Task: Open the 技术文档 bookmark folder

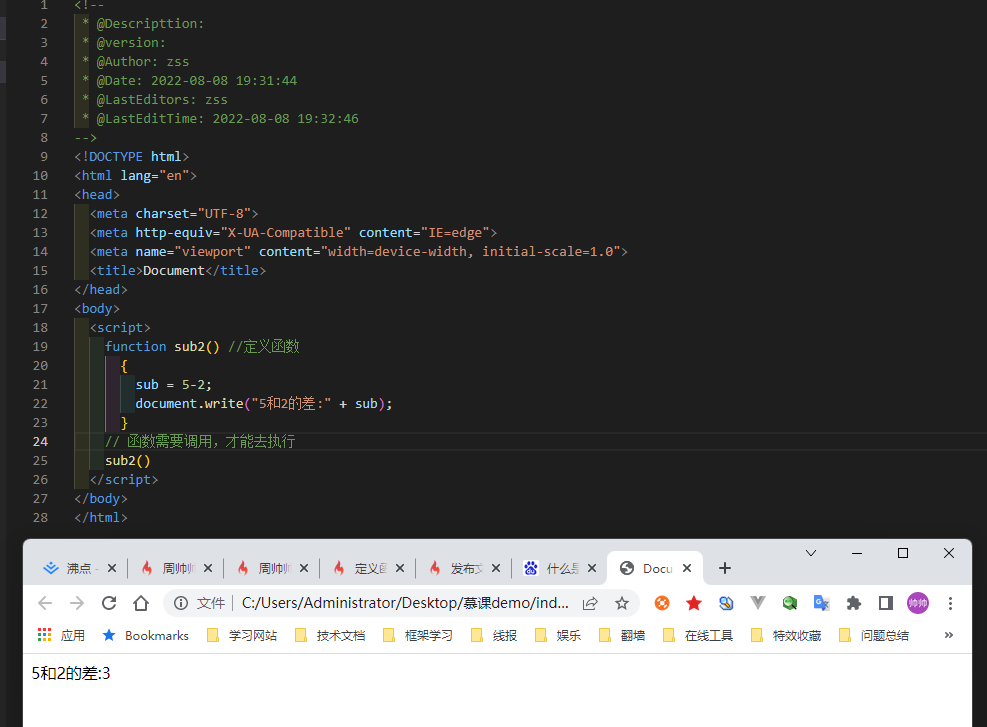Action: point(330,635)
